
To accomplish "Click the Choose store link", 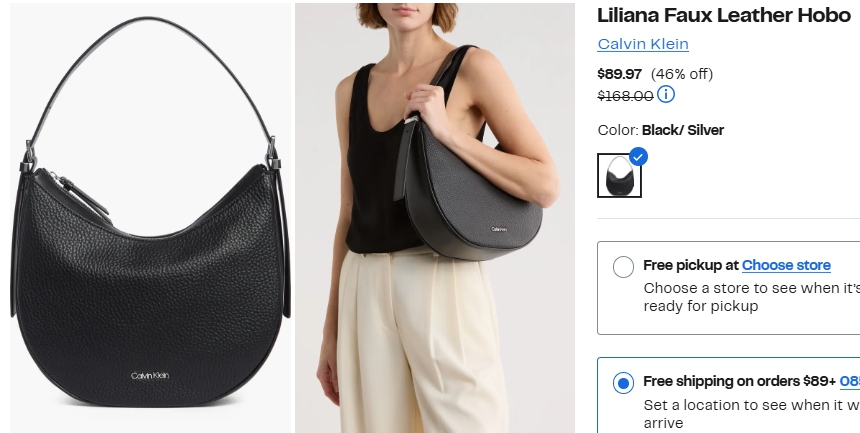I will (x=786, y=265).
